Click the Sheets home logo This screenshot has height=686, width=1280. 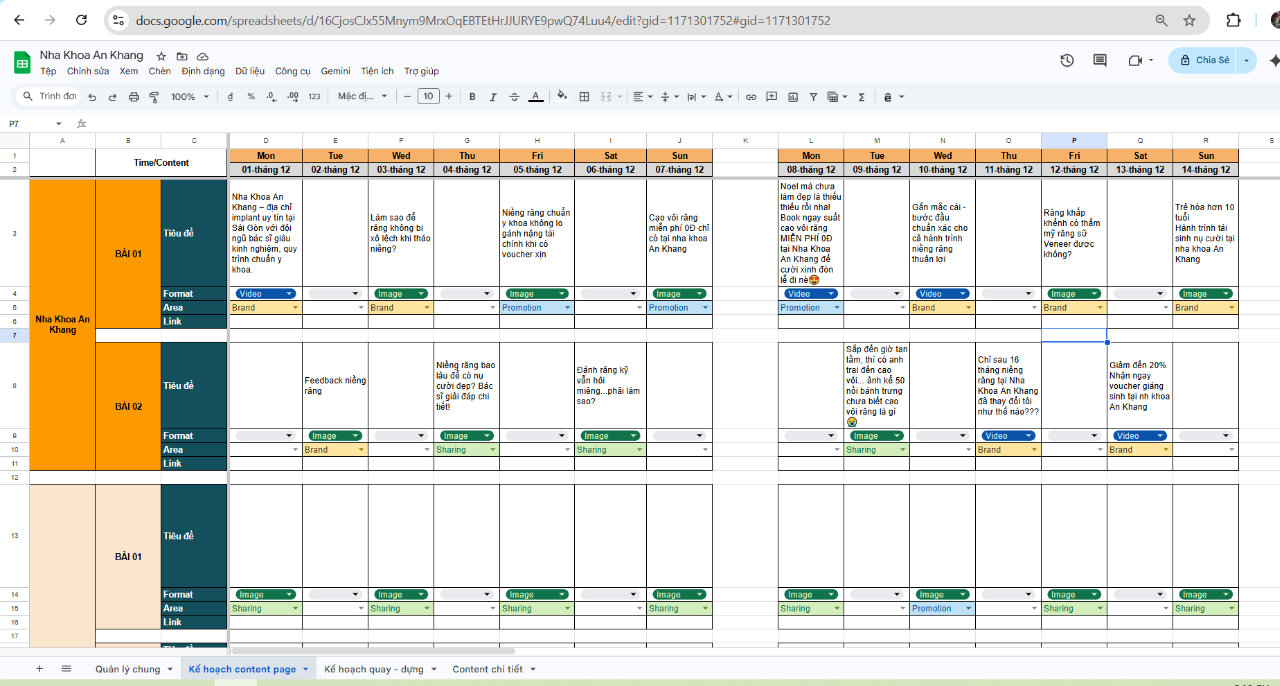[x=22, y=62]
